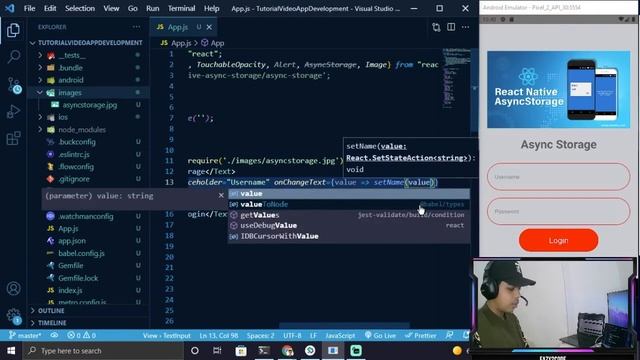This screenshot has width=640, height=360.
Task: Click the master branch status bar item
Action: pos(24,336)
